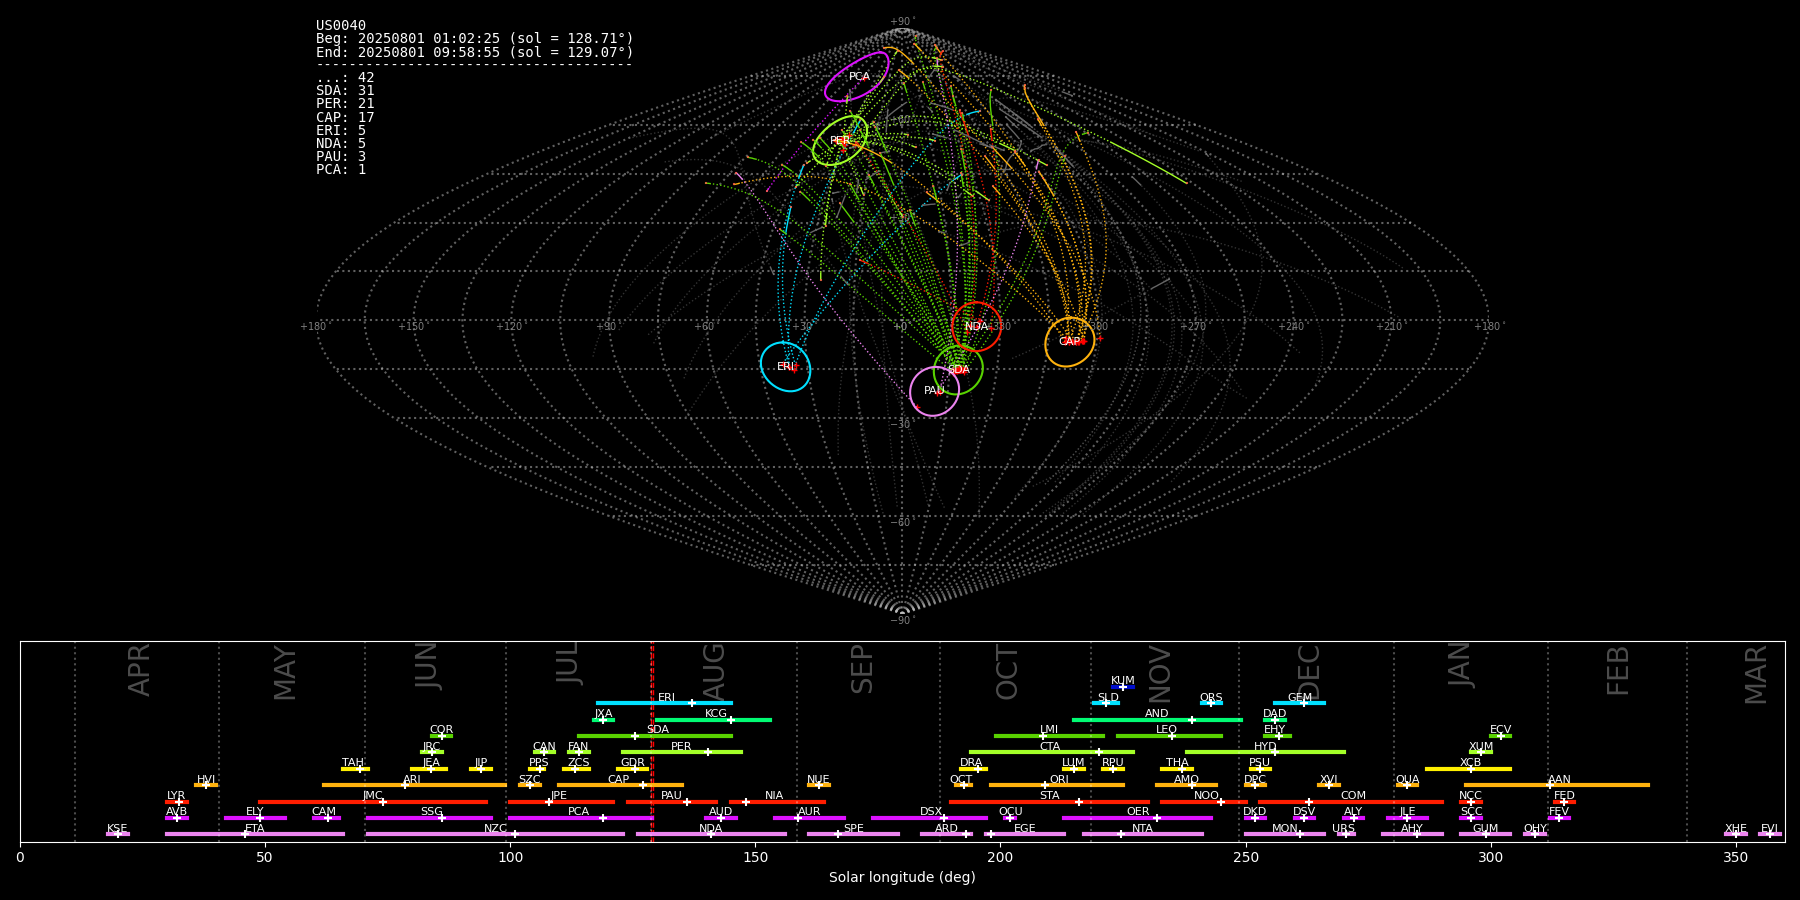Select the orange CAP radiant circle on map

(x=1070, y=342)
